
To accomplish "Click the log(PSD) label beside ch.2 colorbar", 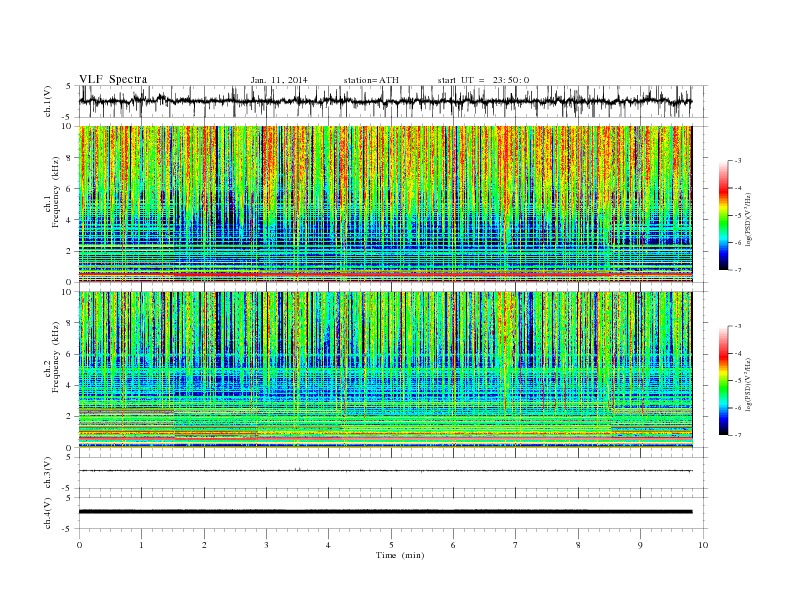I will [749, 383].
